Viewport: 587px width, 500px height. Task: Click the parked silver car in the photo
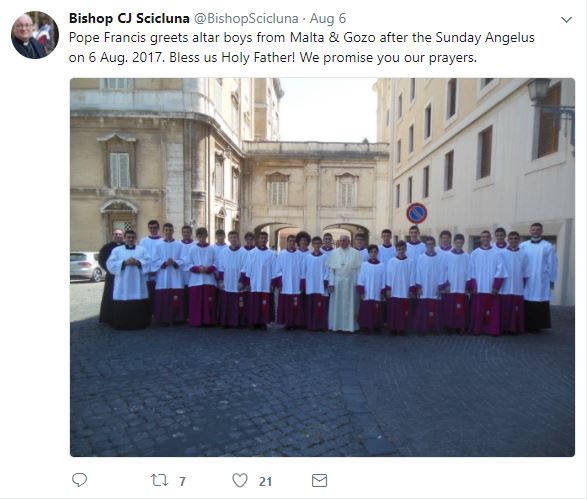(x=86, y=266)
